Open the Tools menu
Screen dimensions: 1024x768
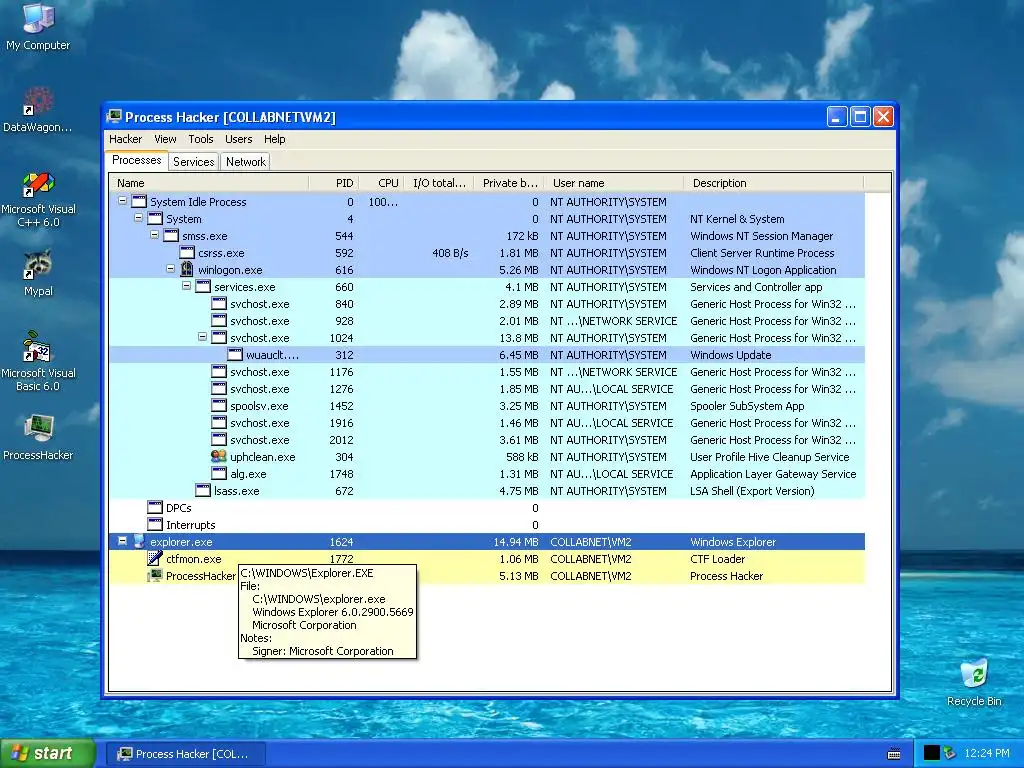(201, 139)
